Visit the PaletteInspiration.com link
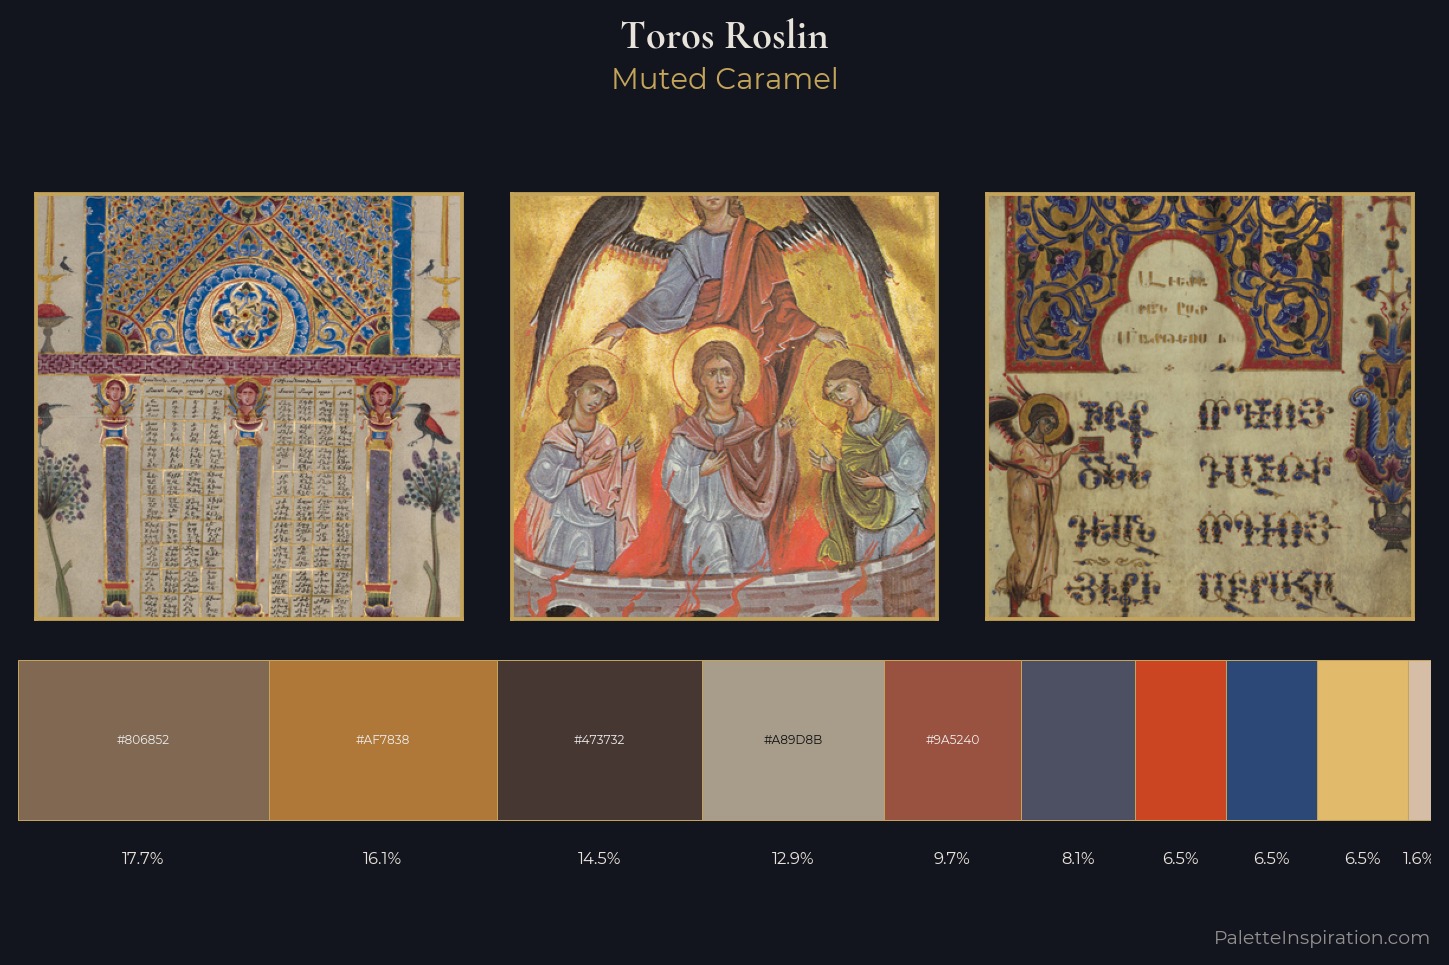The height and width of the screenshot is (965, 1449). (x=1322, y=937)
